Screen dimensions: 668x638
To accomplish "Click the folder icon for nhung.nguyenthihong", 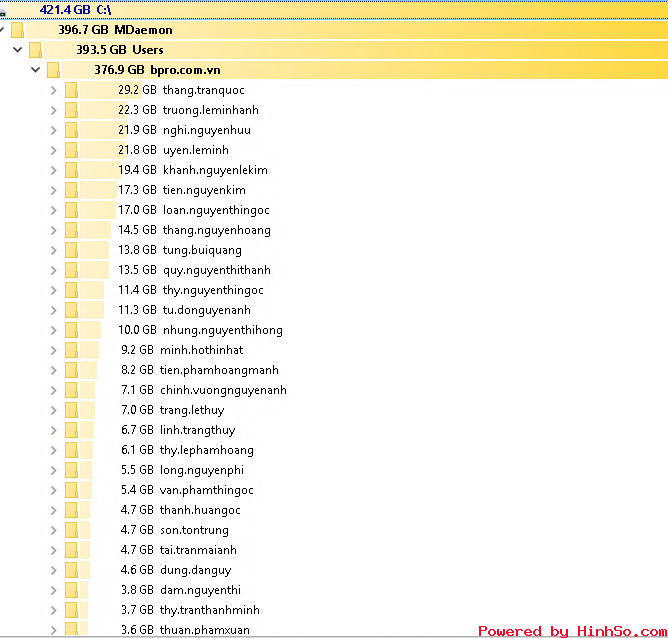I will 71,330.
